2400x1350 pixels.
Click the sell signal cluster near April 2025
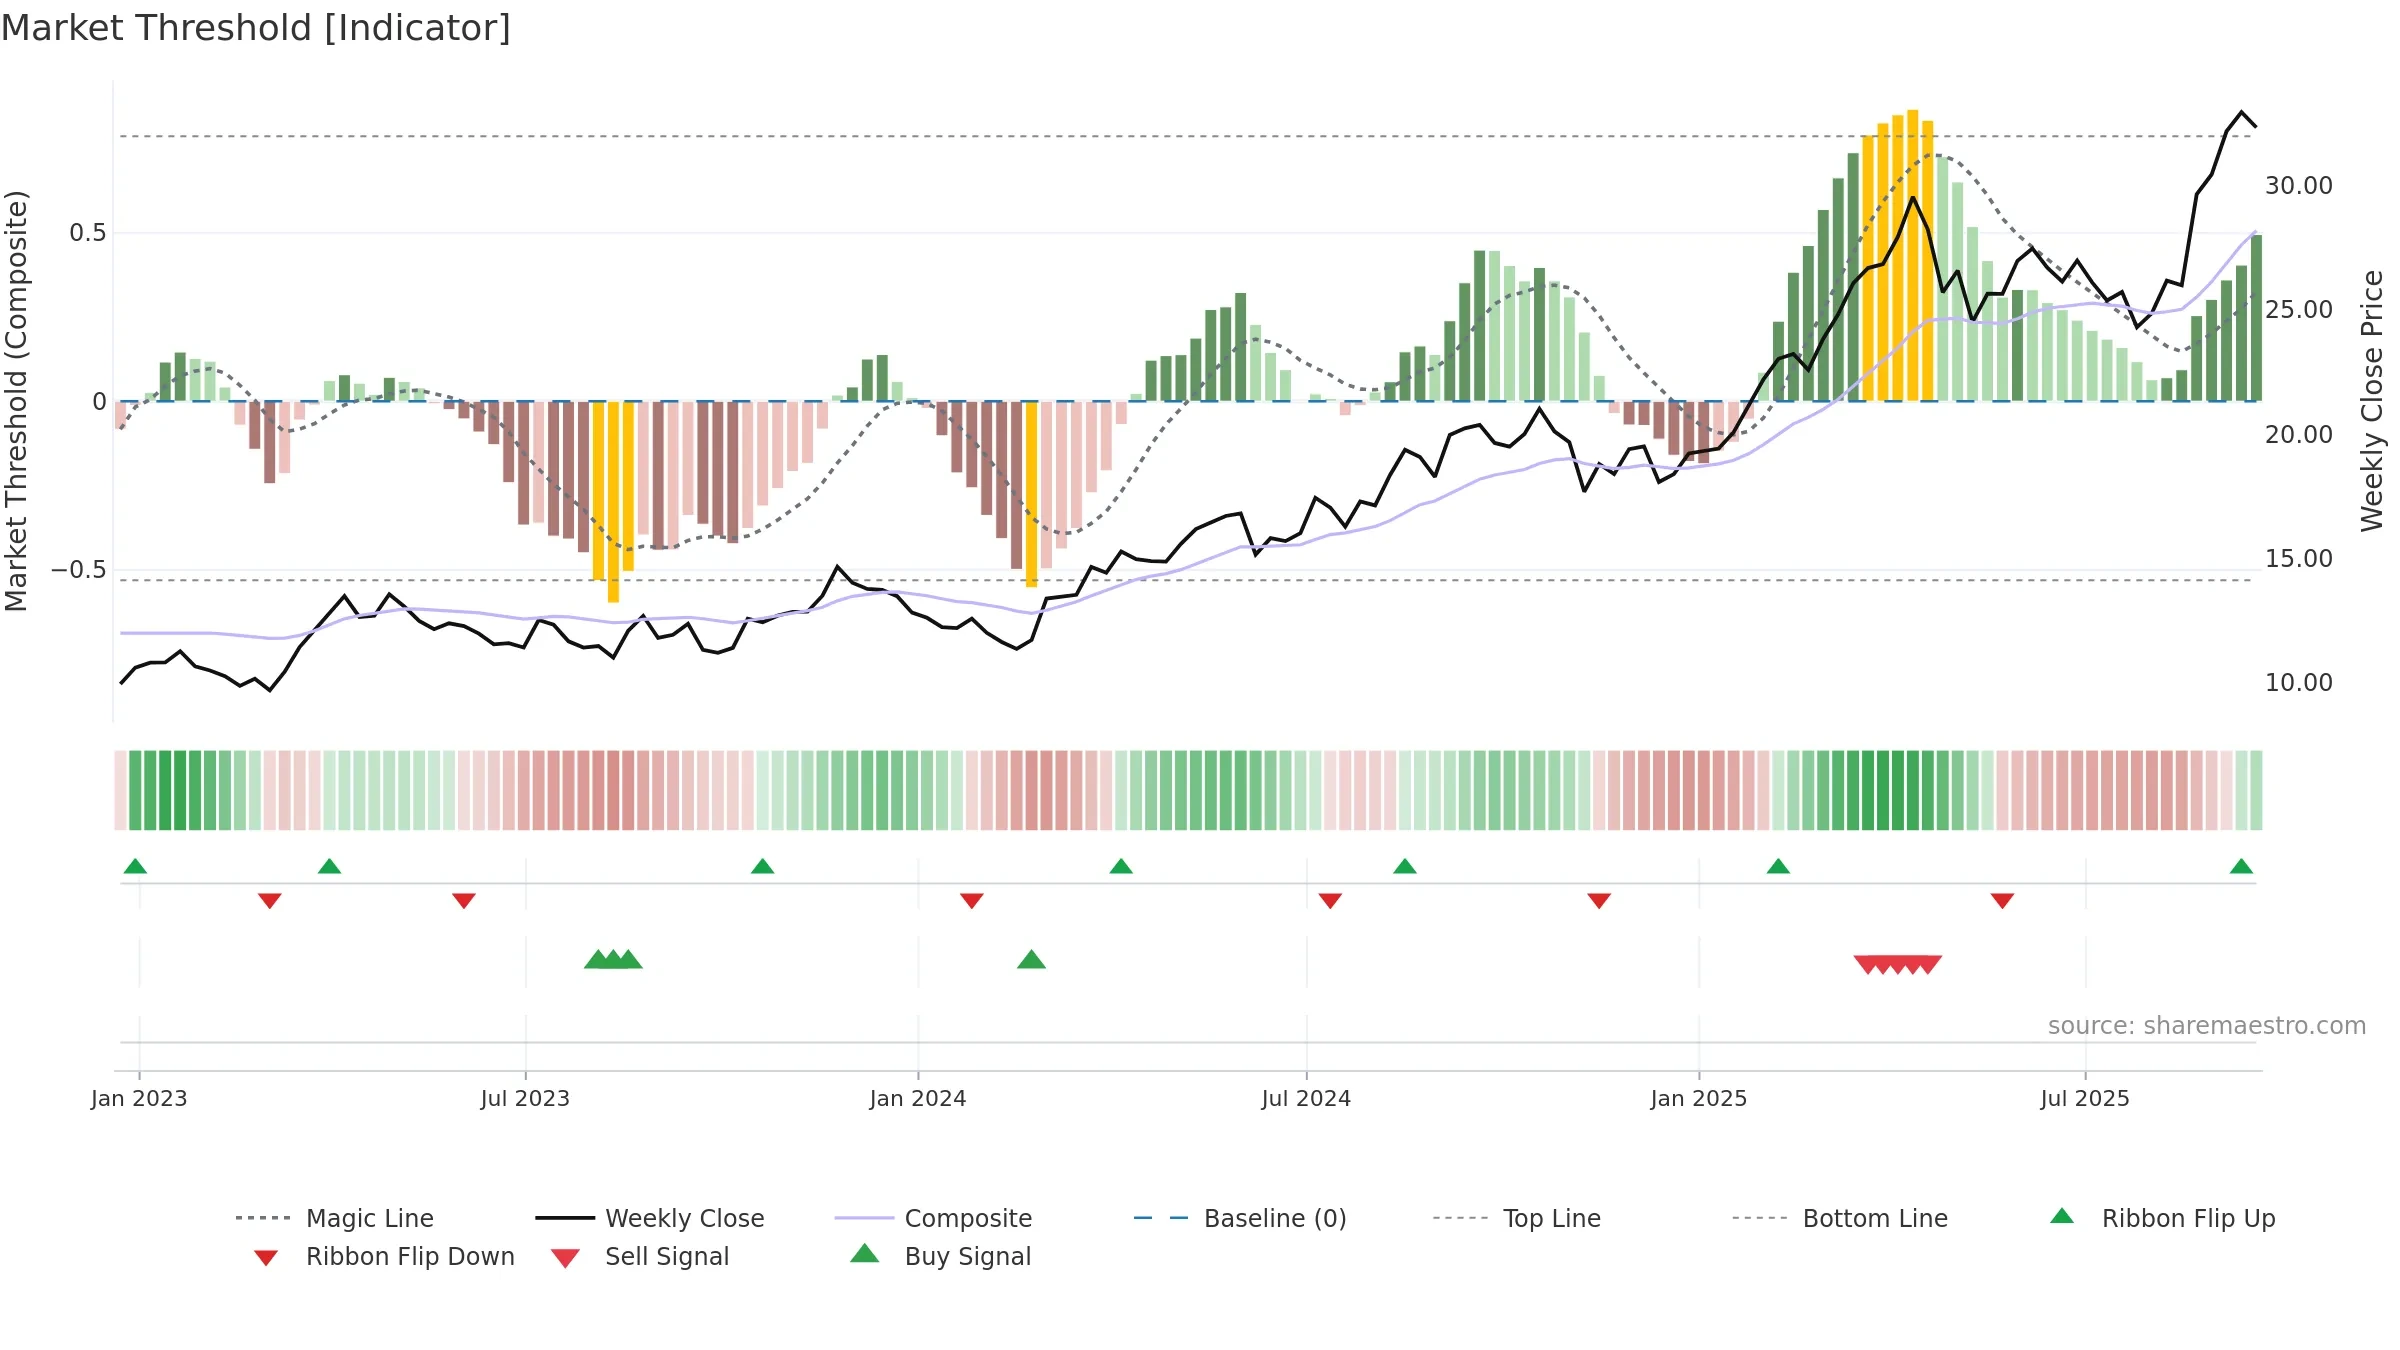1898,964
